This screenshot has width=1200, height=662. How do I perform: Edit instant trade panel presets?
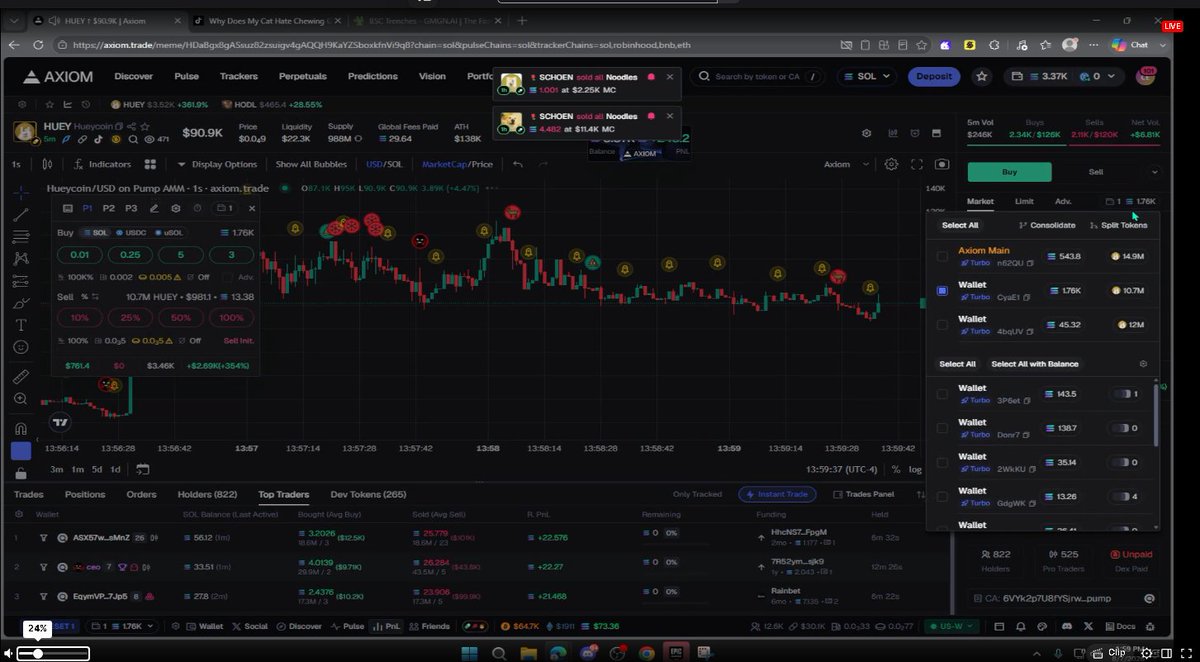tap(154, 208)
